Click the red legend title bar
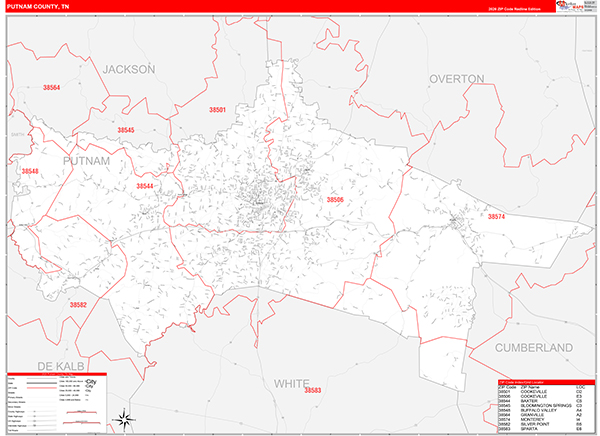This screenshot has height=436, width=600. 57,374
